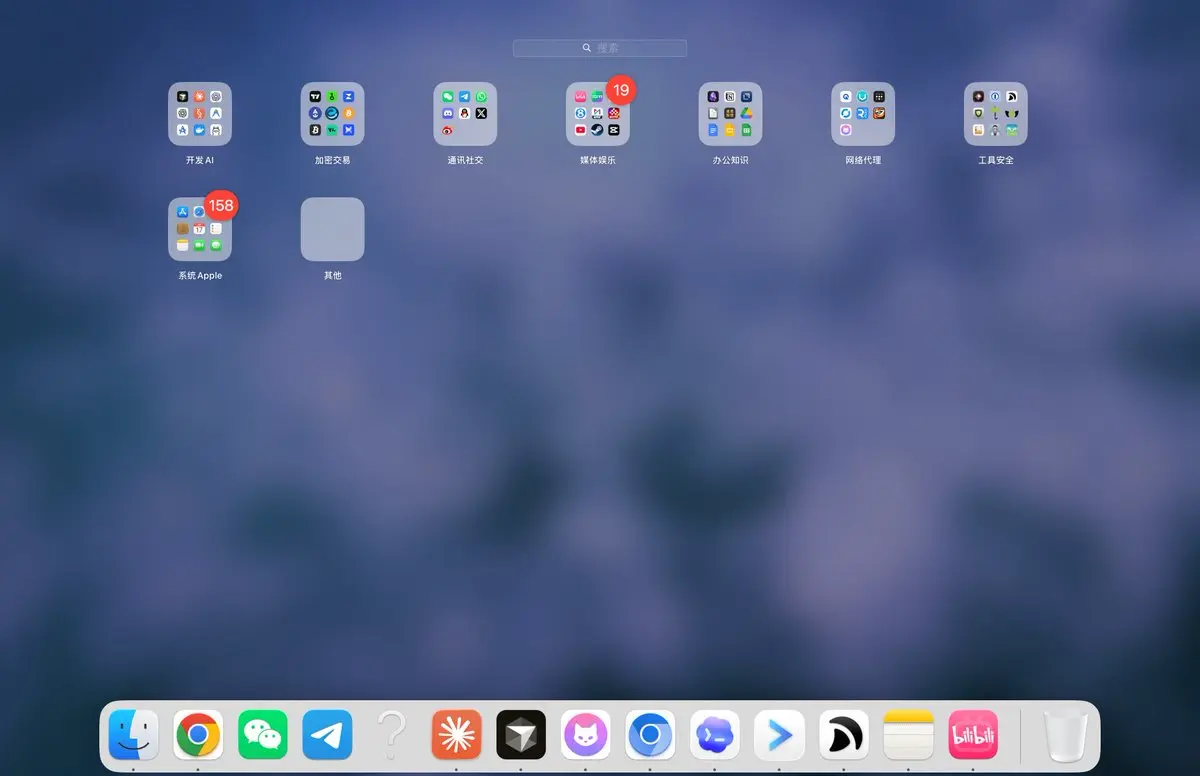Image resolution: width=1200 pixels, height=776 pixels.
Task: Launch Google Chrome from the Dock
Action: click(198, 736)
